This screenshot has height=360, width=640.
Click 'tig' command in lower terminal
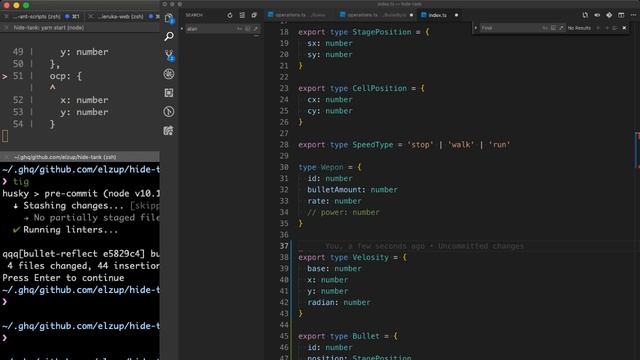[21, 182]
